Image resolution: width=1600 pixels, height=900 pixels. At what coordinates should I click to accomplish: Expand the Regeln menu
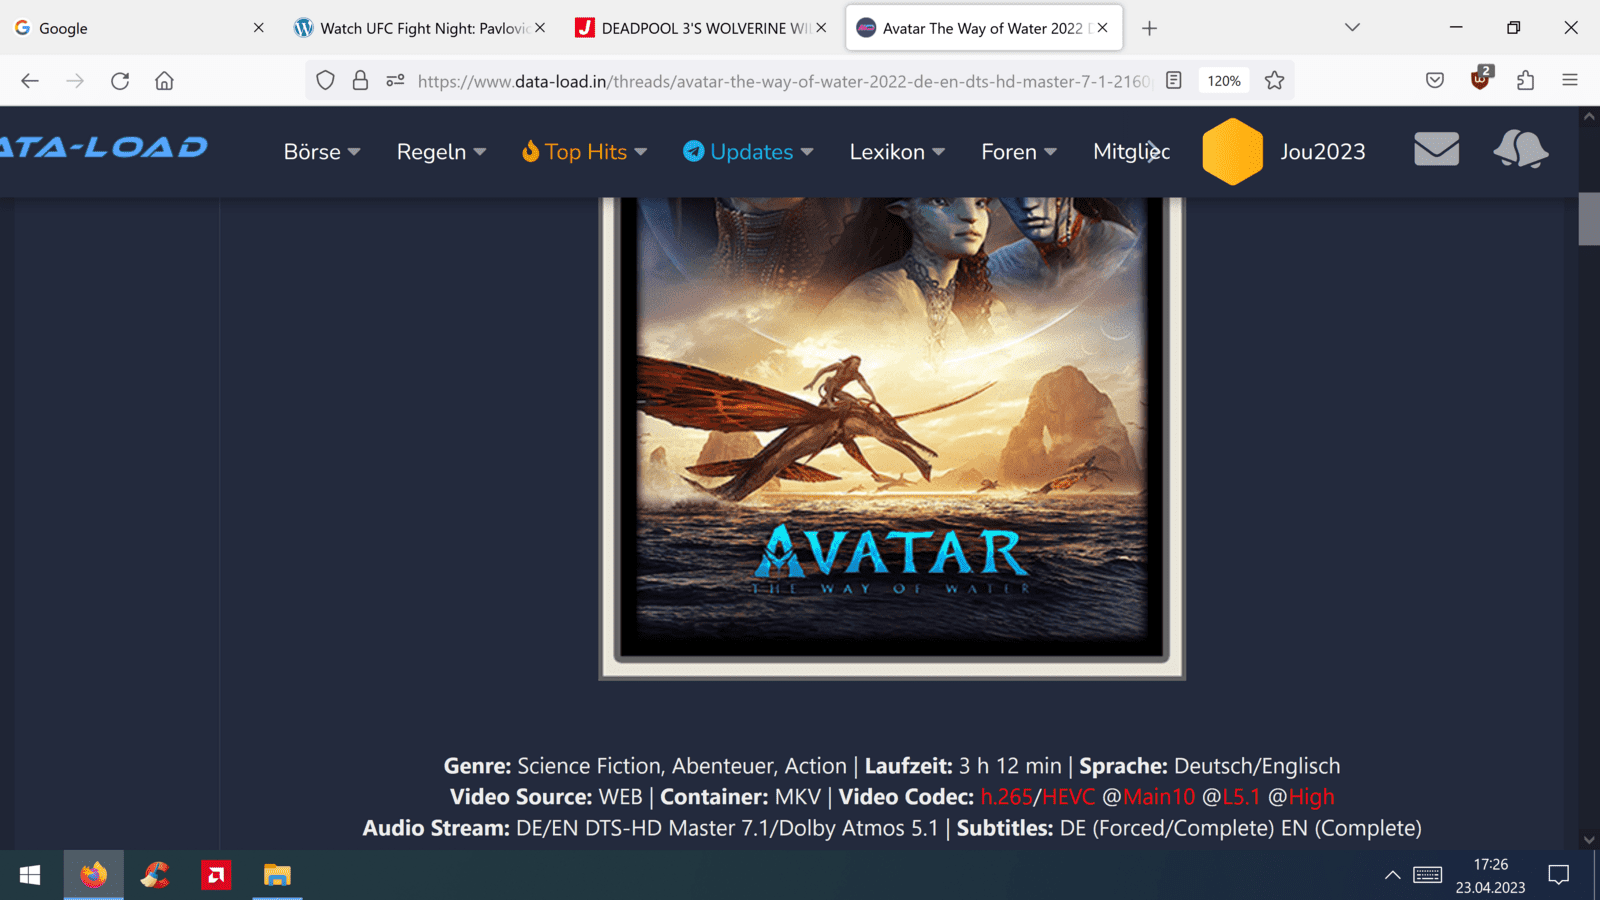tap(441, 152)
